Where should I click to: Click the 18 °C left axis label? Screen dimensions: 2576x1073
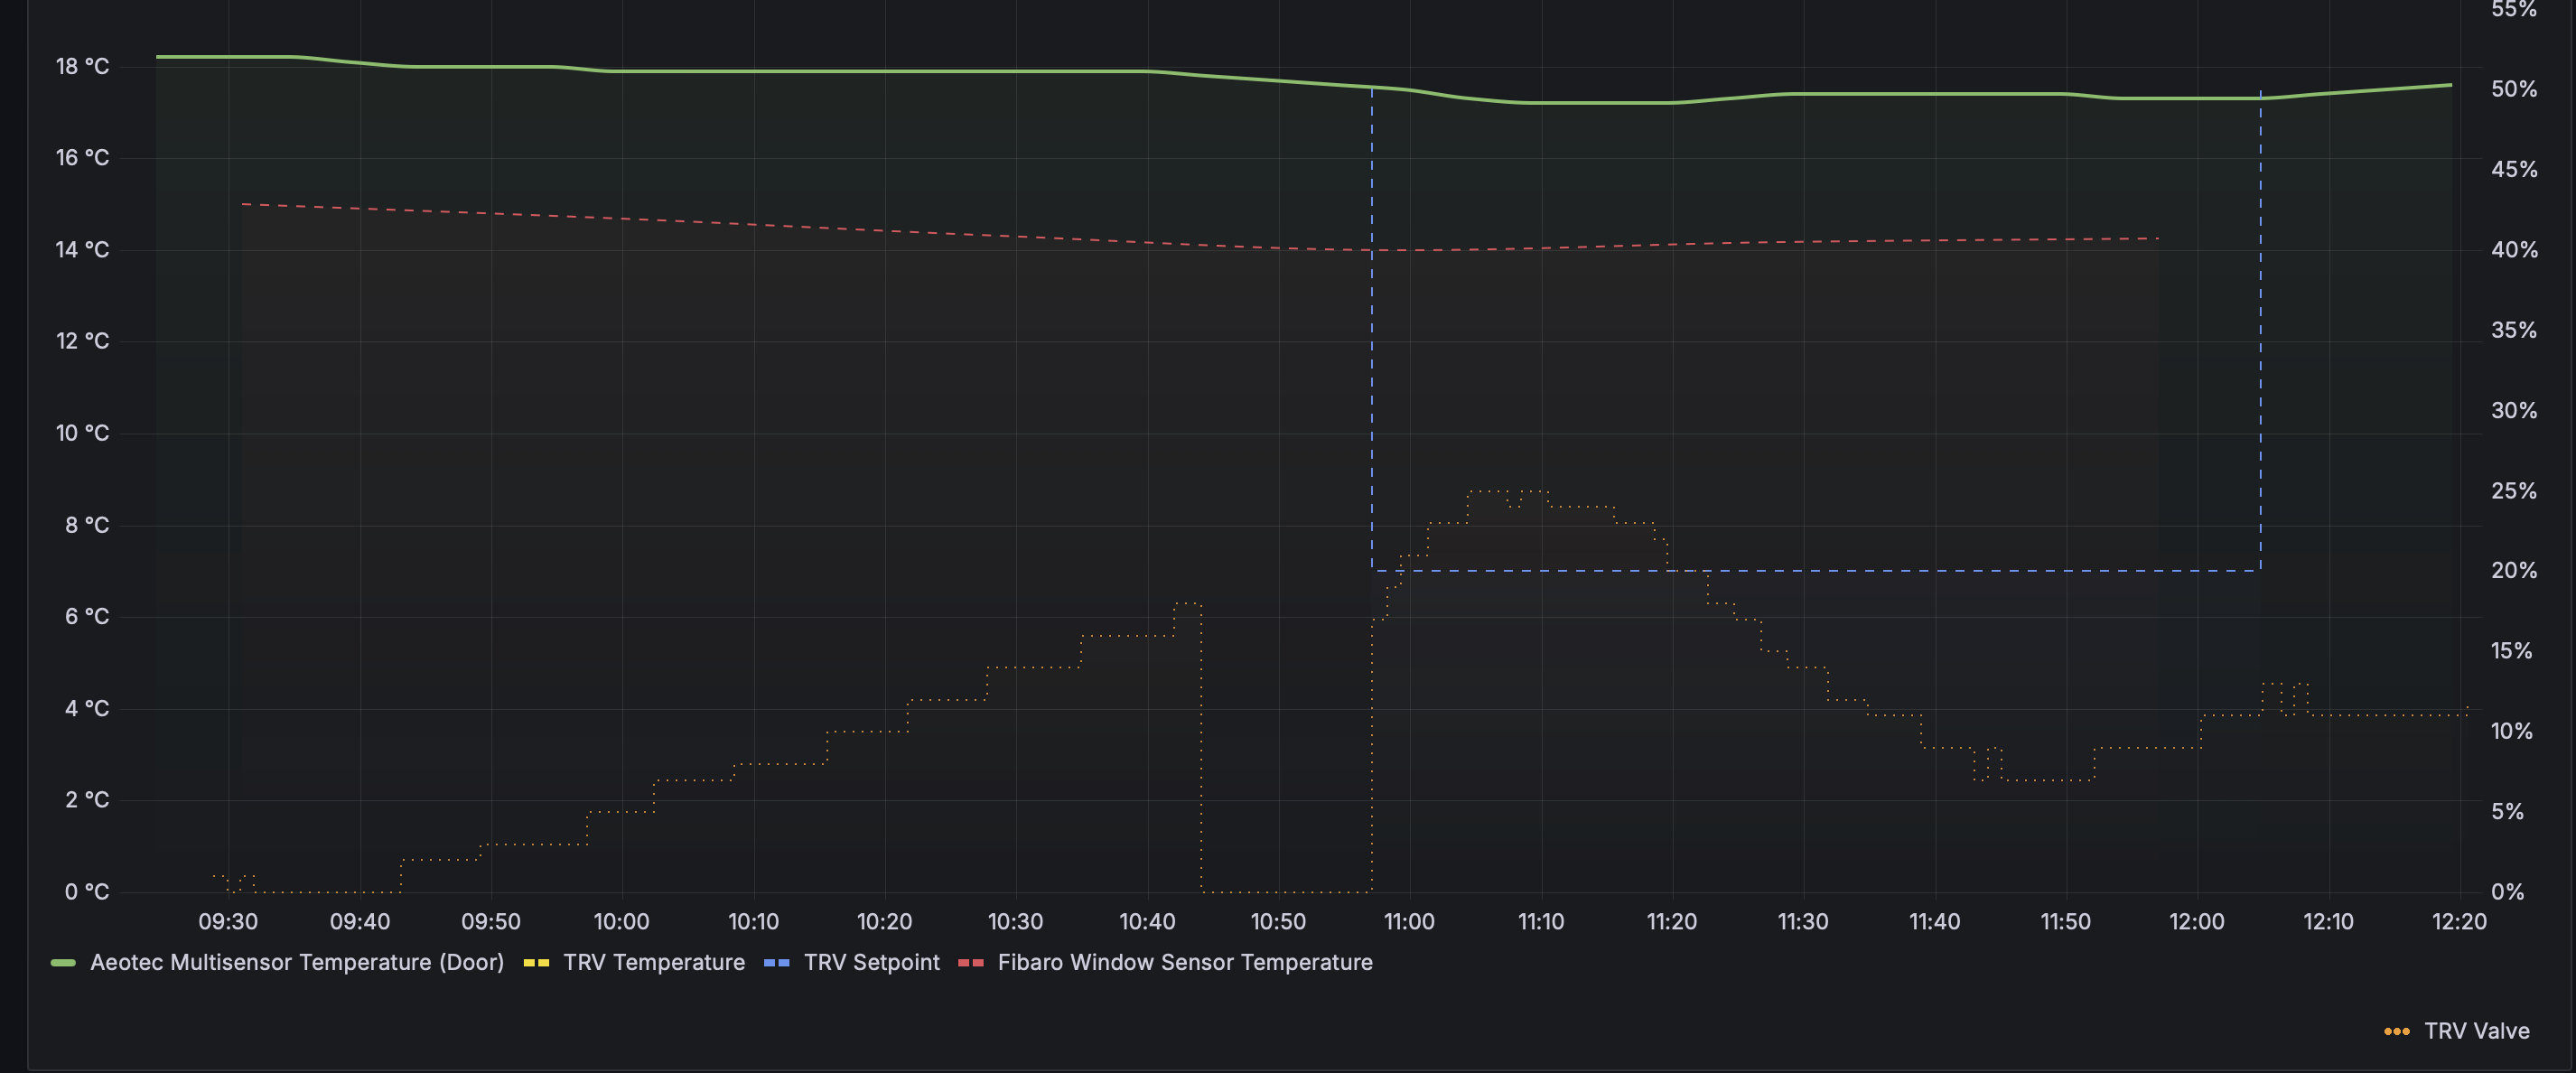pyautogui.click(x=82, y=67)
